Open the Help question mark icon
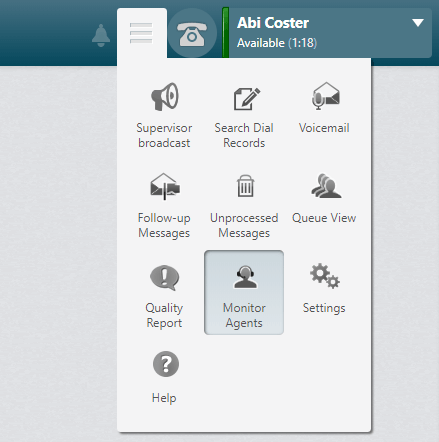 (x=166, y=364)
